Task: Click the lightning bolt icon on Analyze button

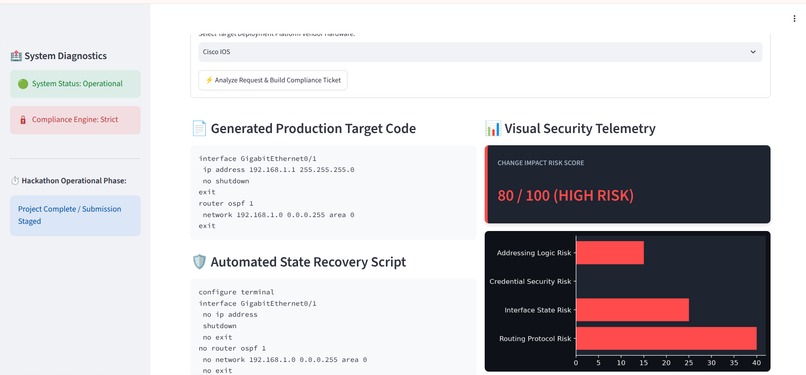Action: (209, 80)
